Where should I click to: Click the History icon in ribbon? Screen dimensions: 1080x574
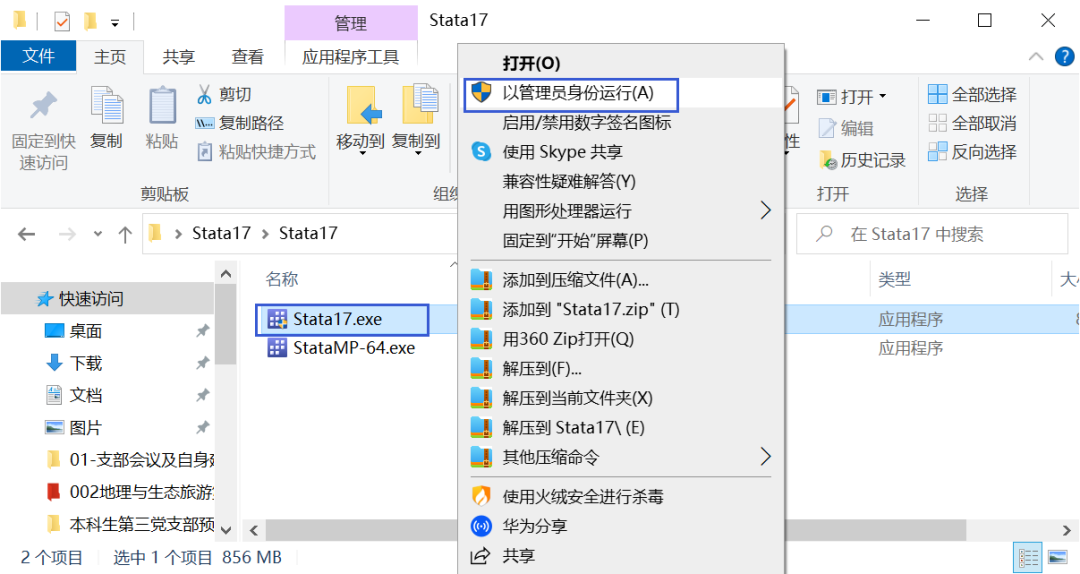pos(828,160)
